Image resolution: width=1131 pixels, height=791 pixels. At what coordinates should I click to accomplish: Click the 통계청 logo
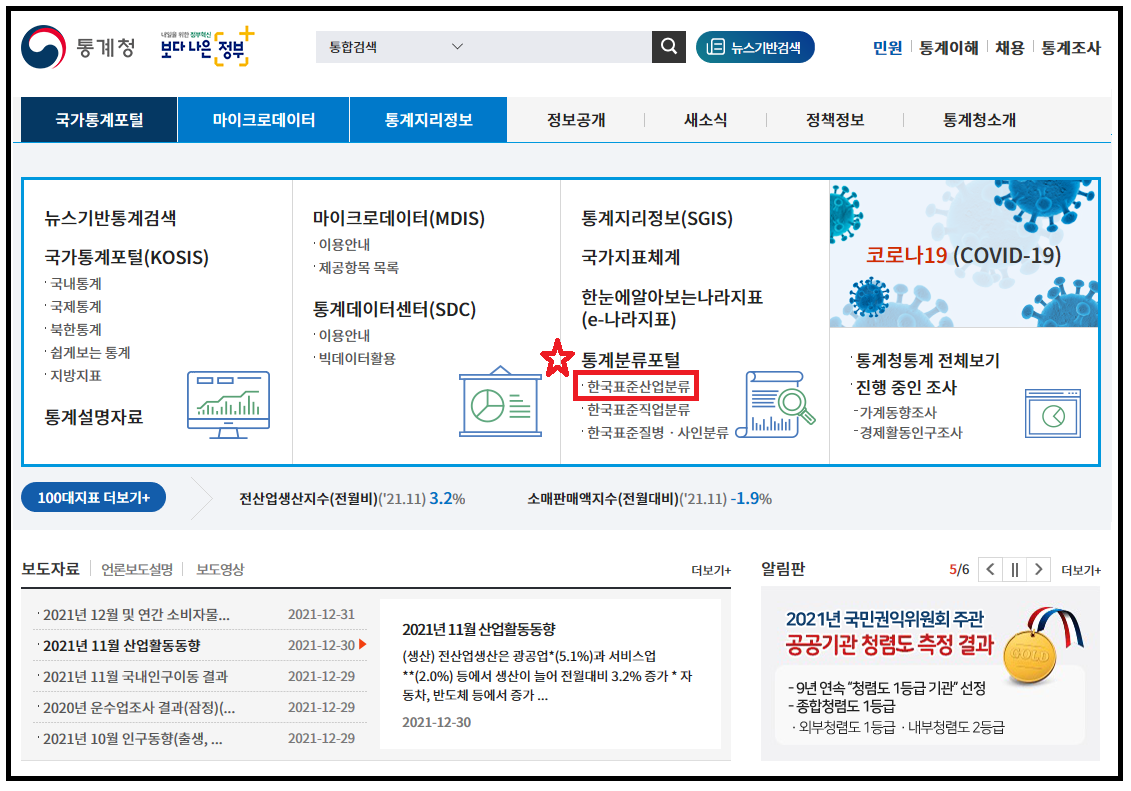coord(79,48)
